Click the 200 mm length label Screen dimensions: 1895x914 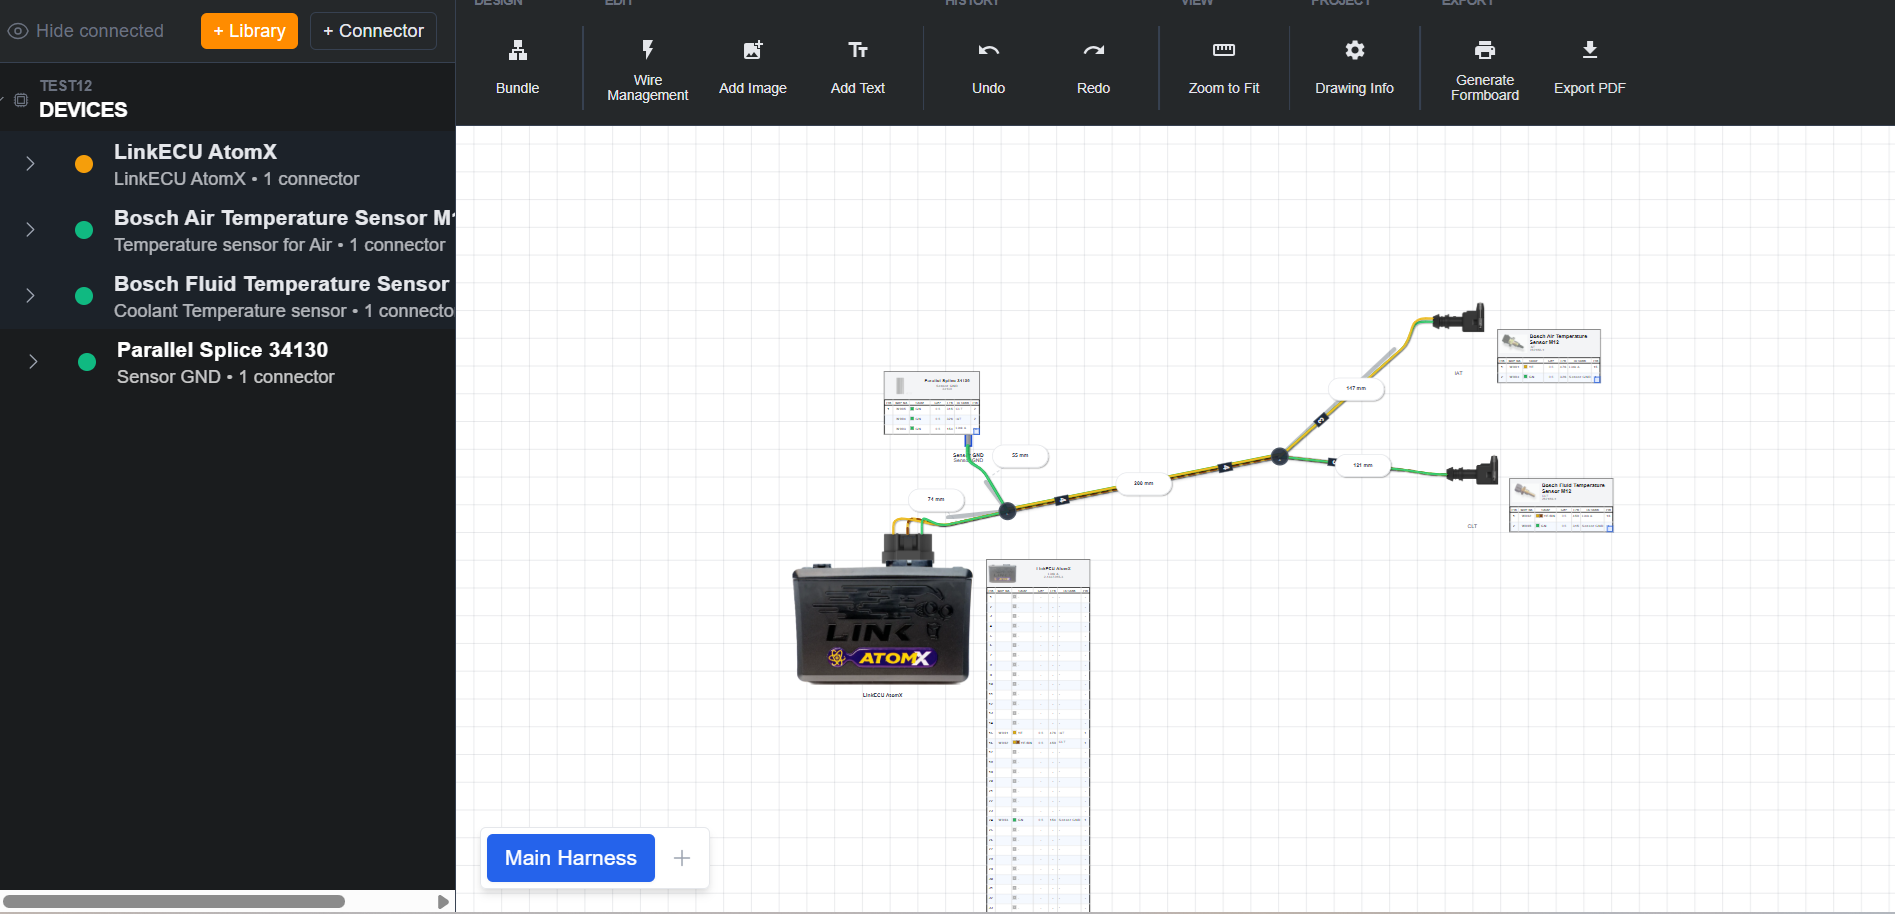(1143, 483)
